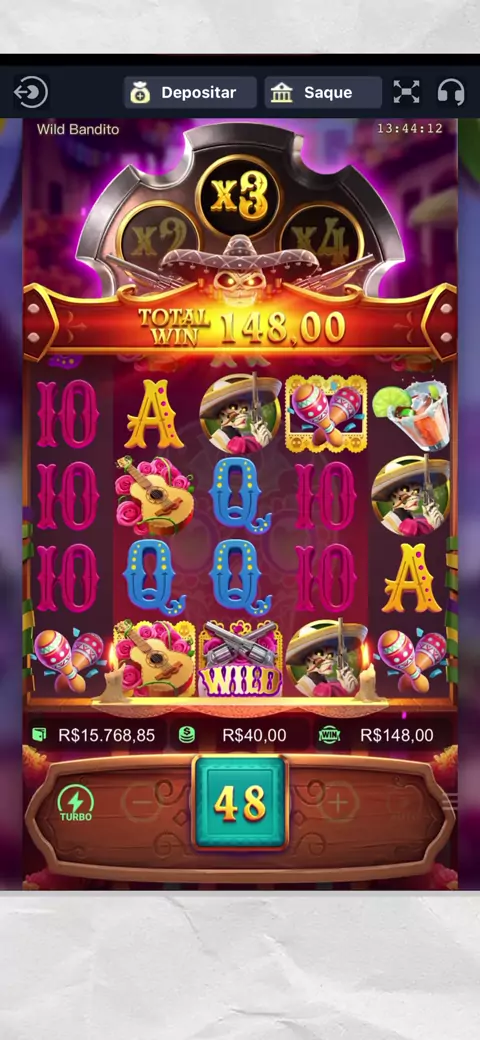Decrease bet with the minus button
The width and height of the screenshot is (480, 1040).
[141, 803]
